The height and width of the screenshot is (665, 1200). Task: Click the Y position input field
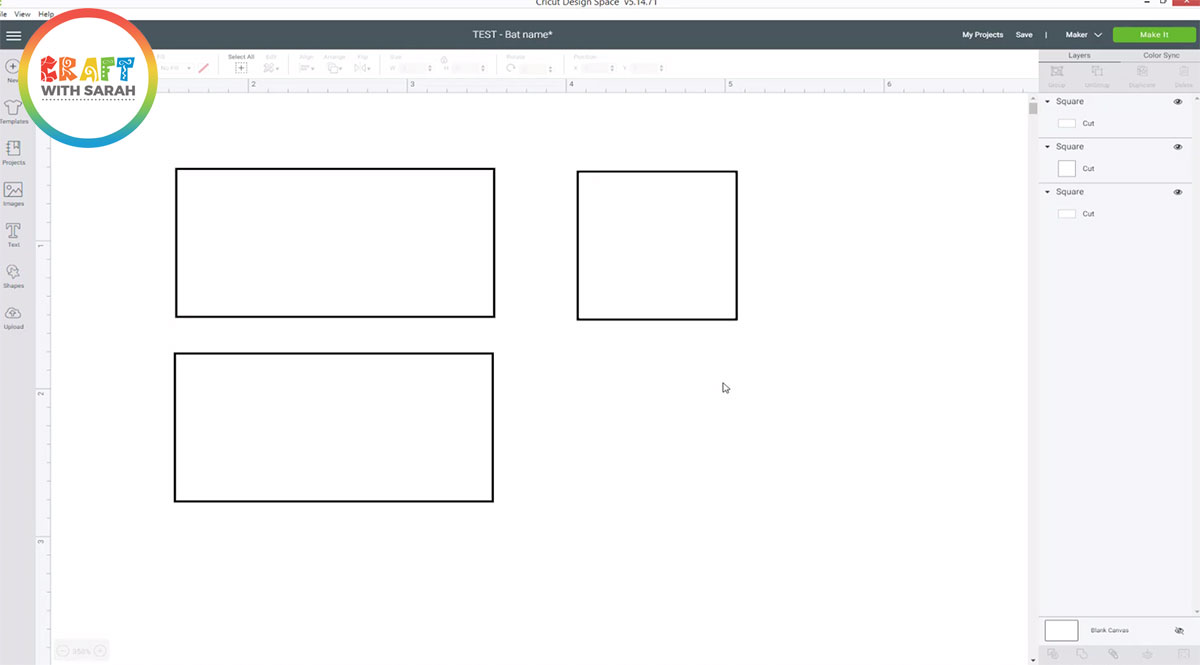pyautogui.click(x=648, y=68)
